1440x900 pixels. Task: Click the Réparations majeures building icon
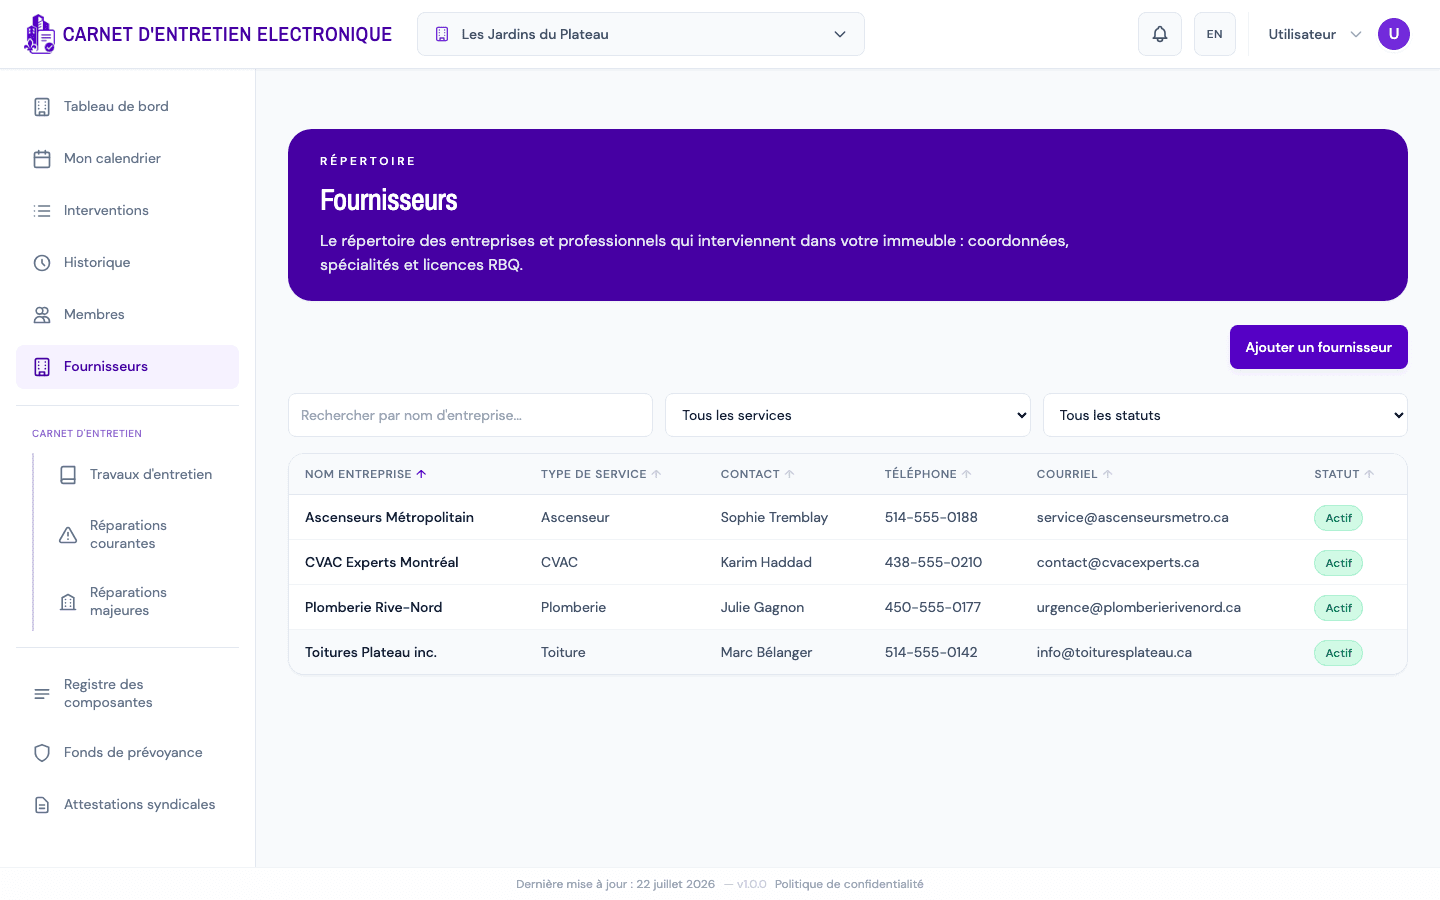point(68,602)
